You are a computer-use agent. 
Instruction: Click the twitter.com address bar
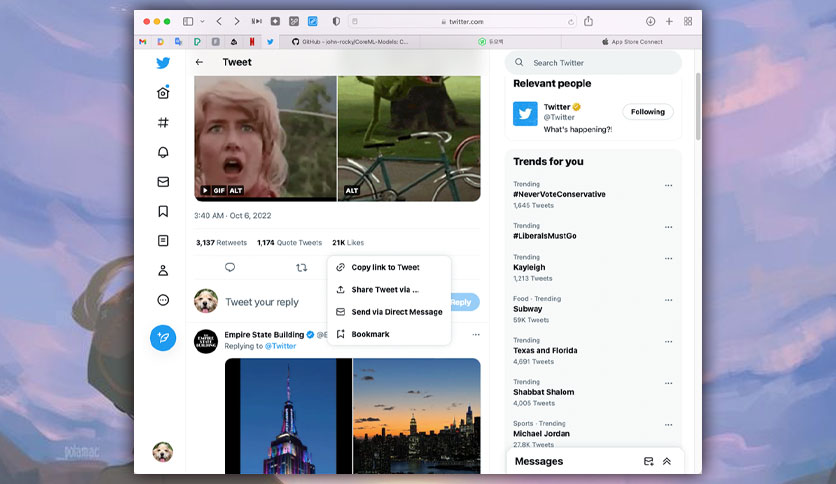[x=463, y=21]
